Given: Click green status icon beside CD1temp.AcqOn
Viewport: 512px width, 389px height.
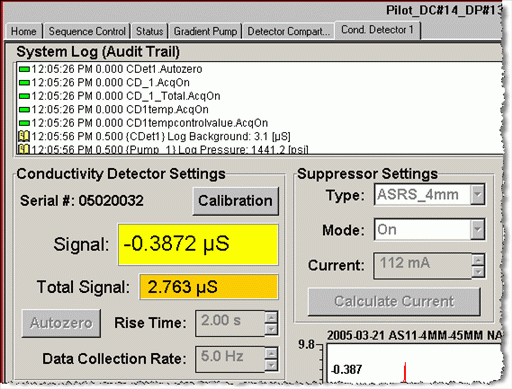Looking at the screenshot, I should pos(24,110).
